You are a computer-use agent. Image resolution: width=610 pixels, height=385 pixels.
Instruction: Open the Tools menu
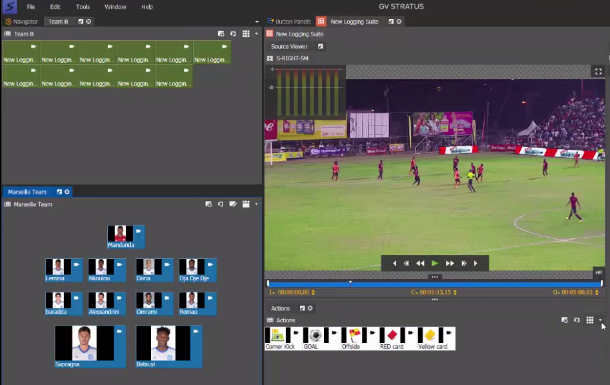click(82, 7)
